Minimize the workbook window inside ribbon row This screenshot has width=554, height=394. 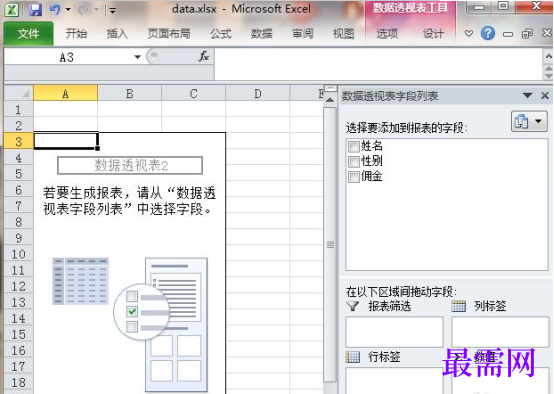508,34
